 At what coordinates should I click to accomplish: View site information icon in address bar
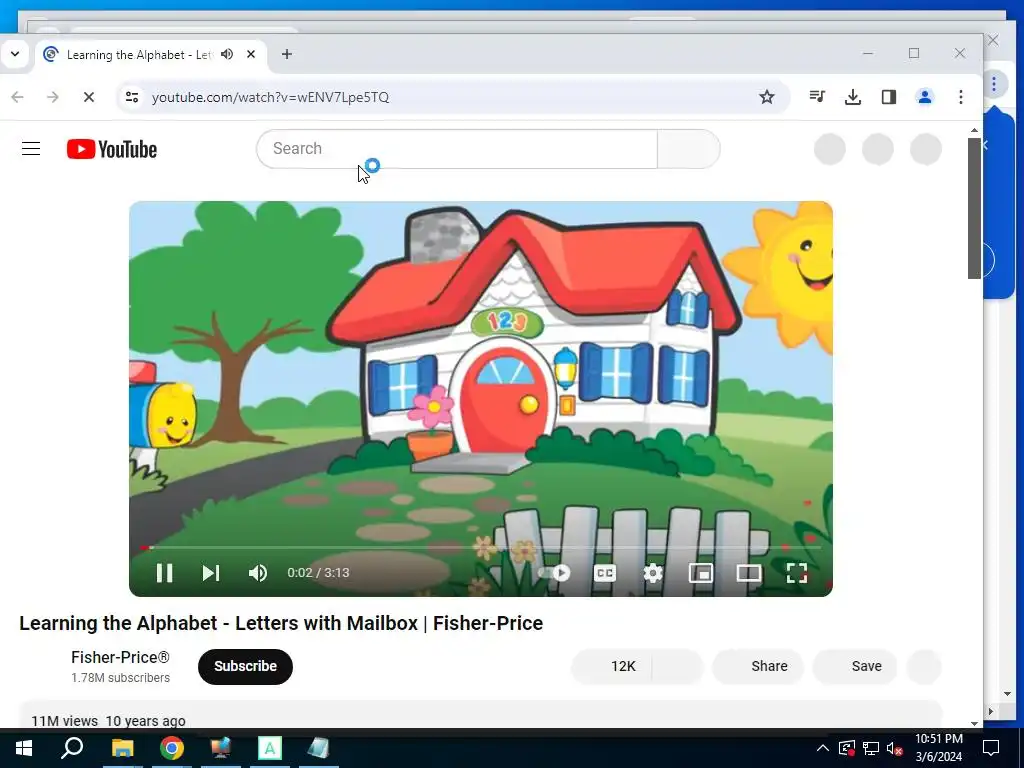point(132,97)
